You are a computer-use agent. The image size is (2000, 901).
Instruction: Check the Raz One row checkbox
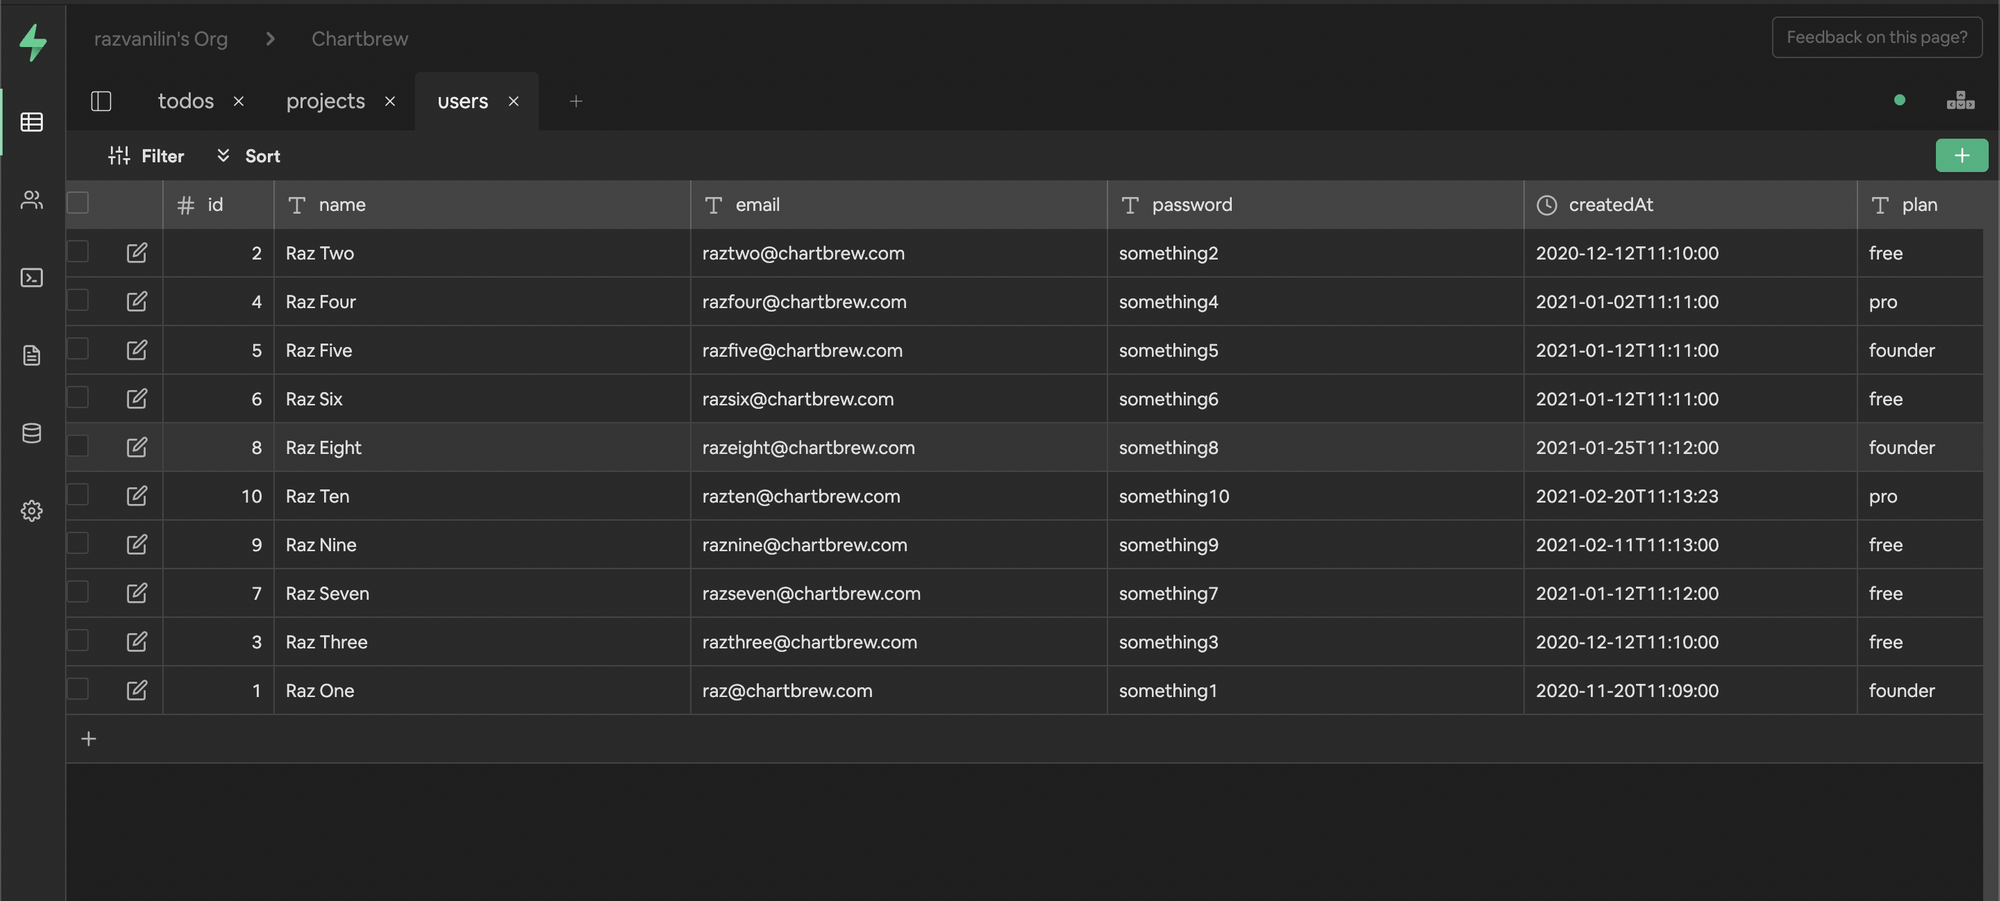[78, 689]
